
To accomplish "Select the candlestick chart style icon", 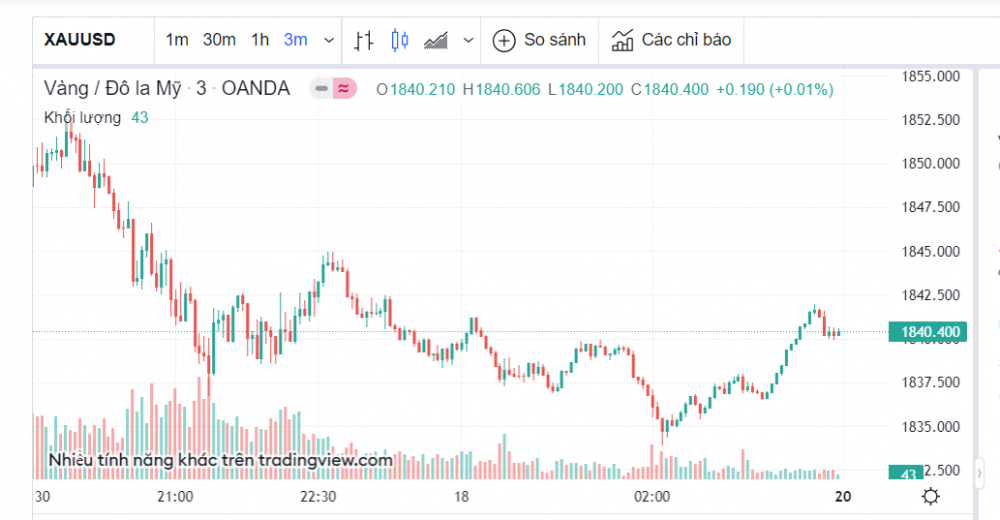I will [x=400, y=40].
